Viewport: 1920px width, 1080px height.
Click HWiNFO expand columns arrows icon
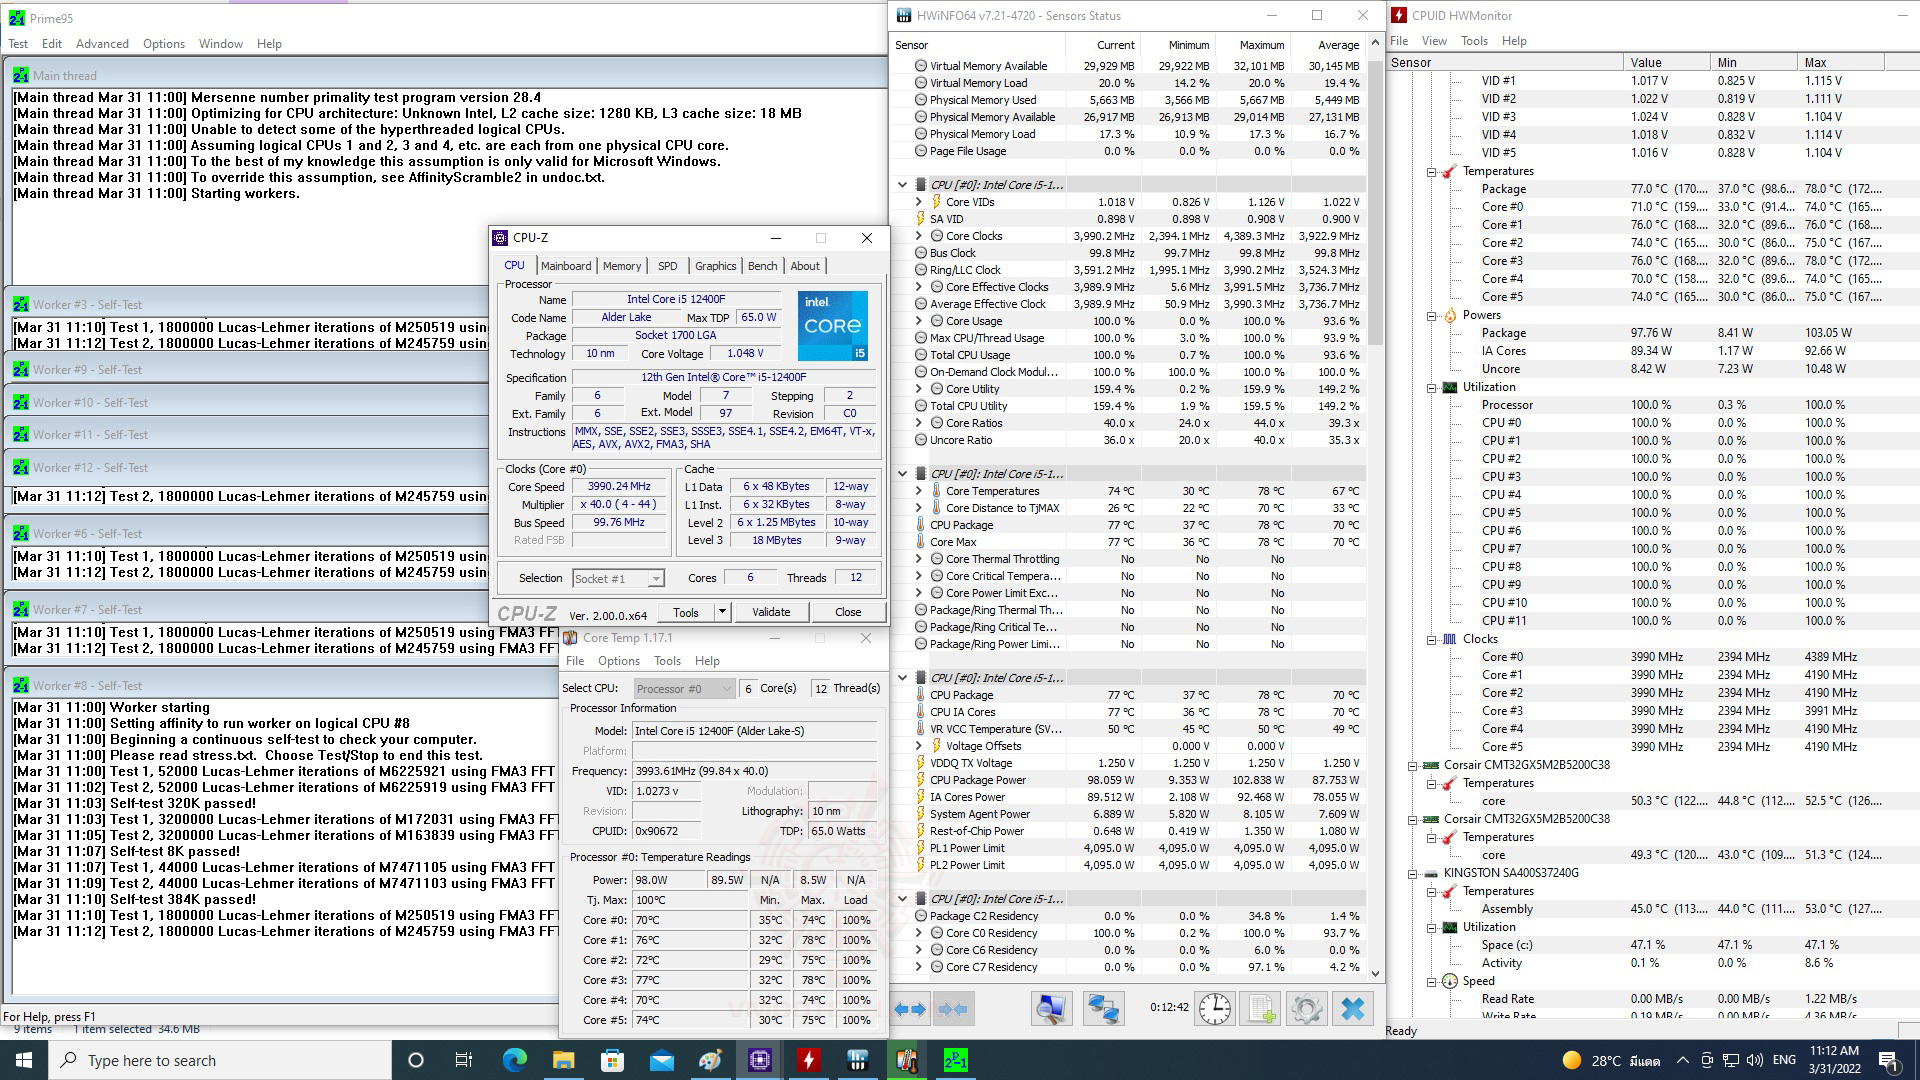[909, 1009]
